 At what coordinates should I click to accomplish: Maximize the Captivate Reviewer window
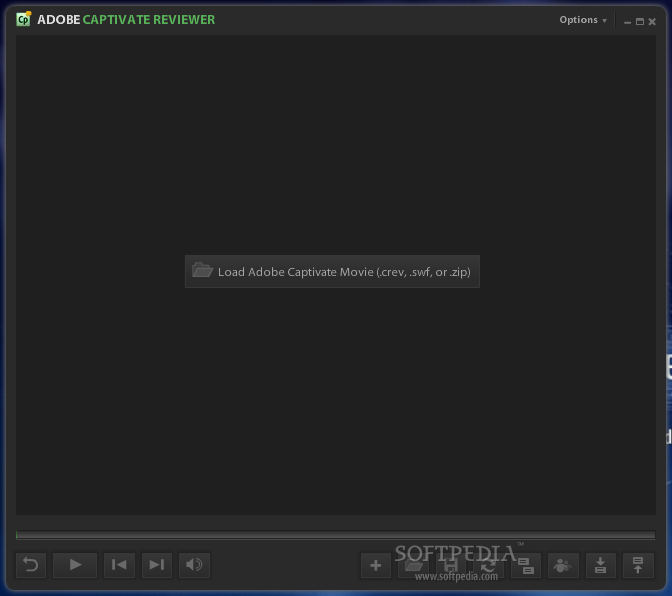[640, 21]
